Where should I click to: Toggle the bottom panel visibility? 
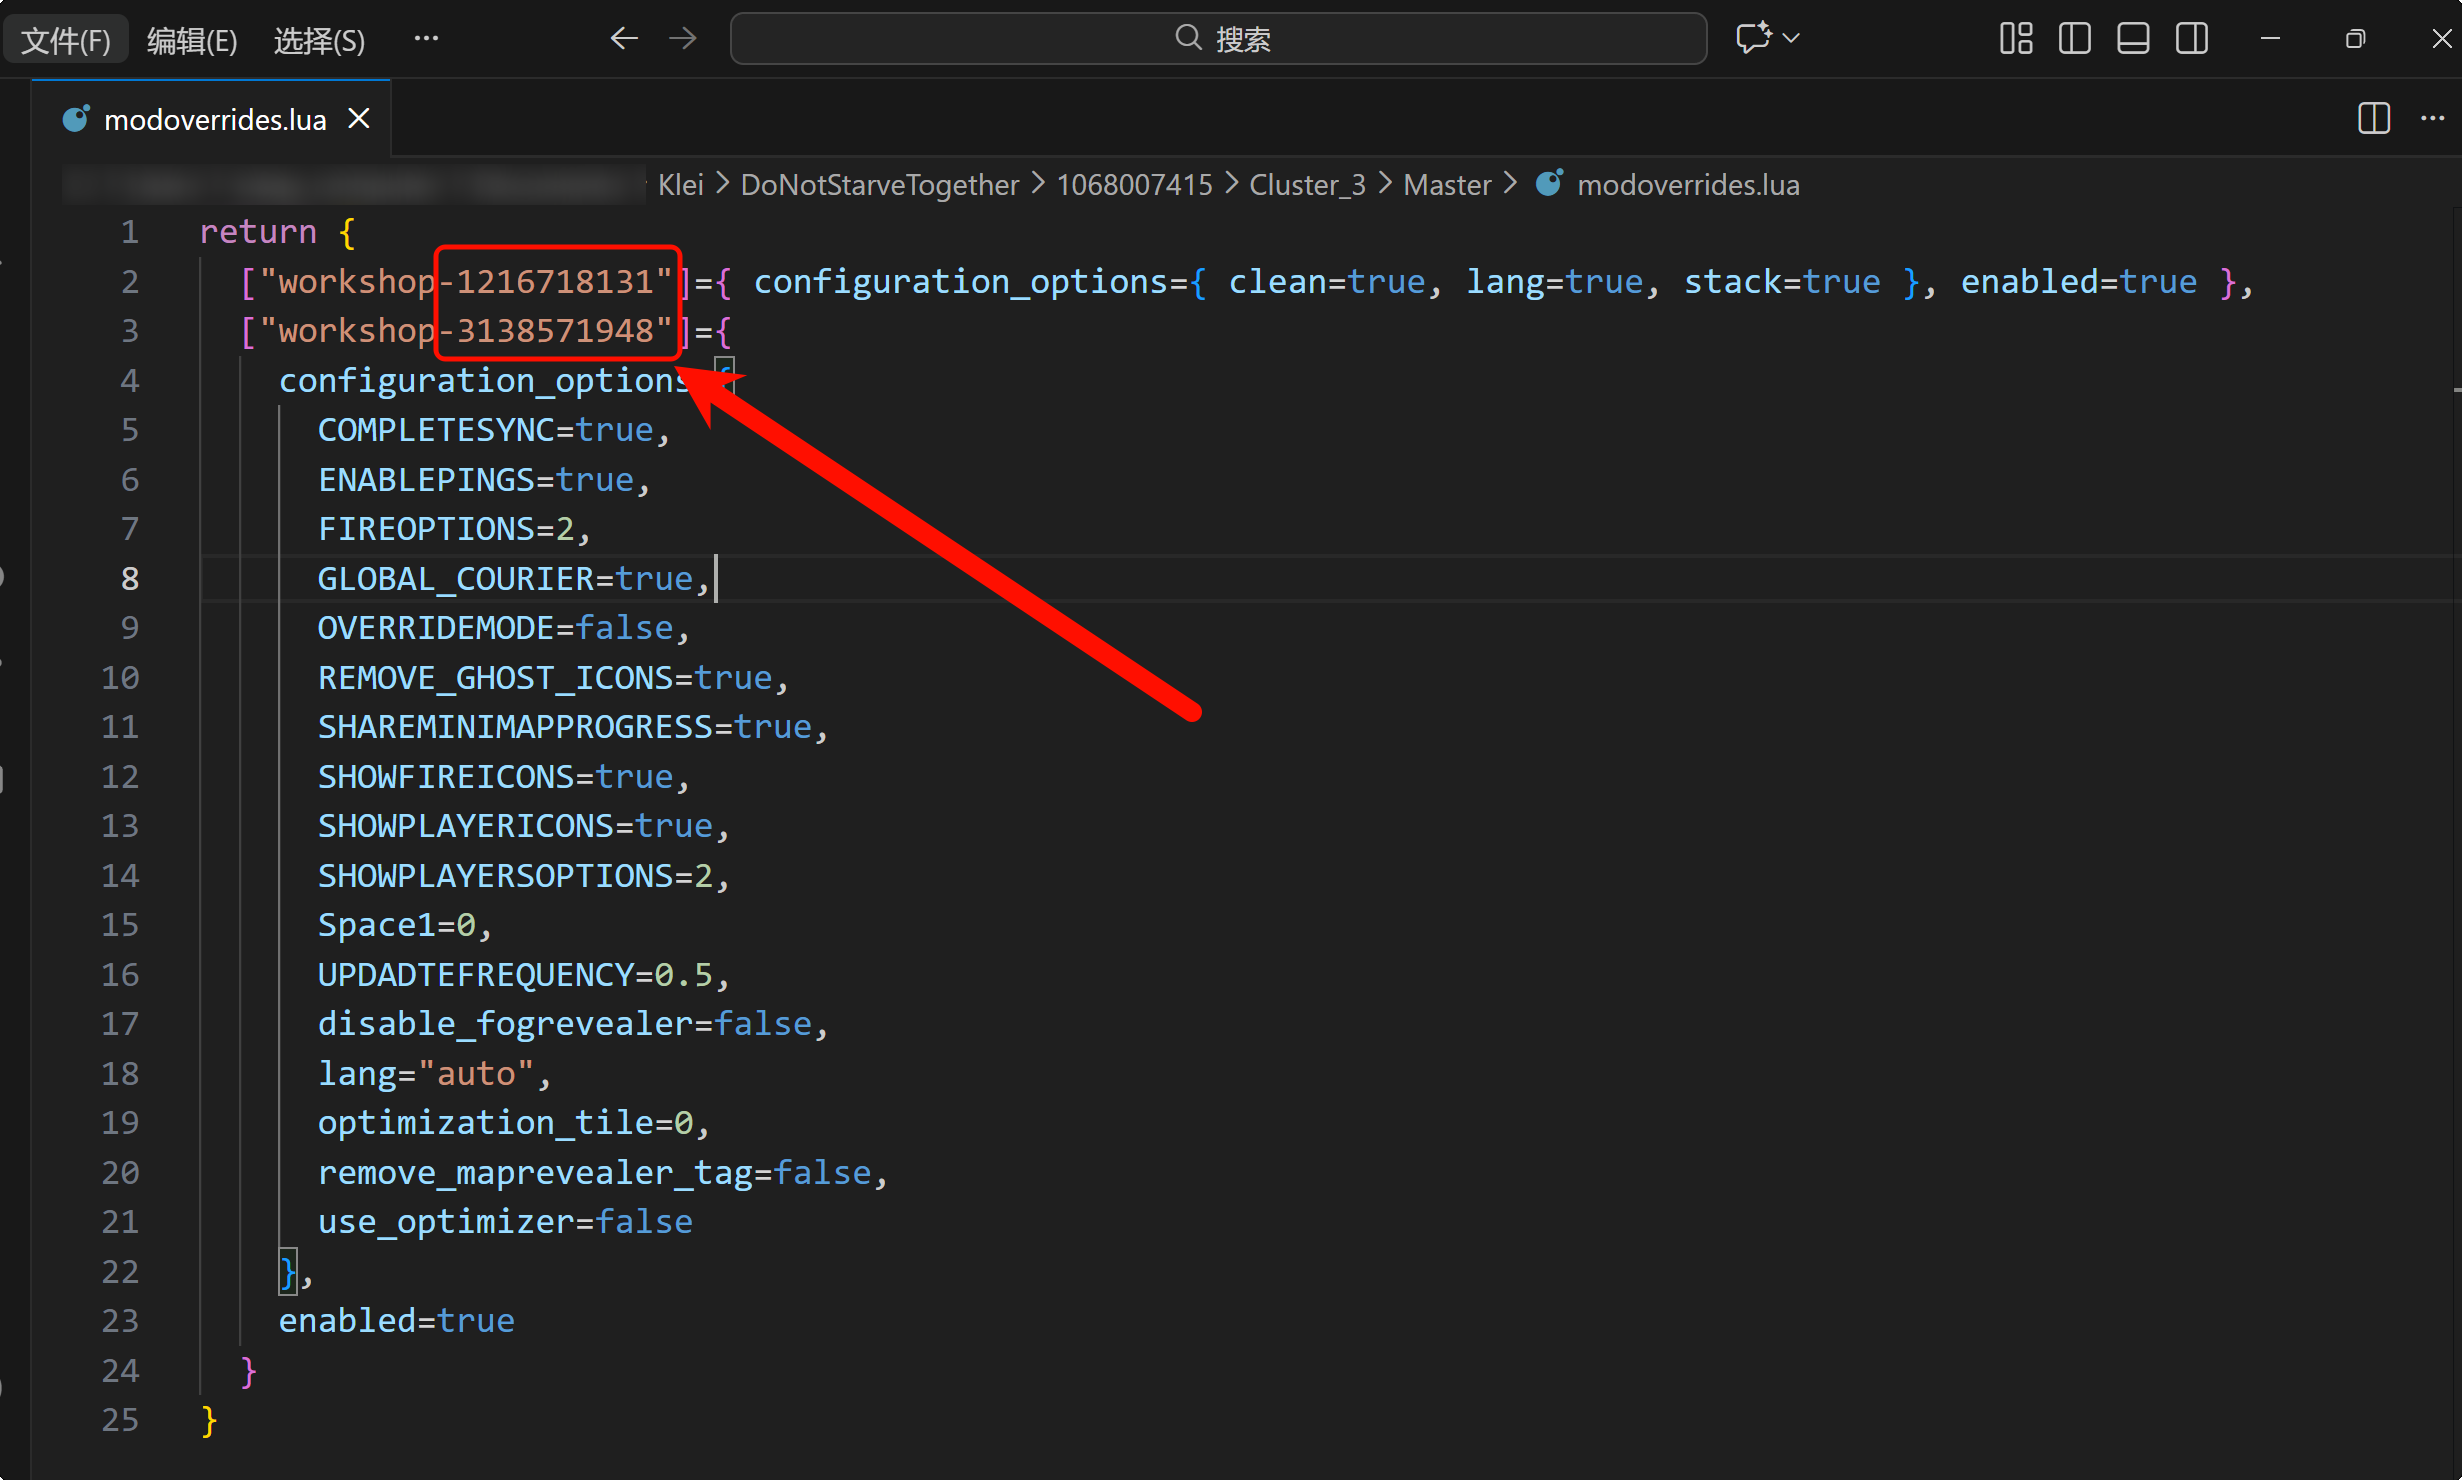2133,39
